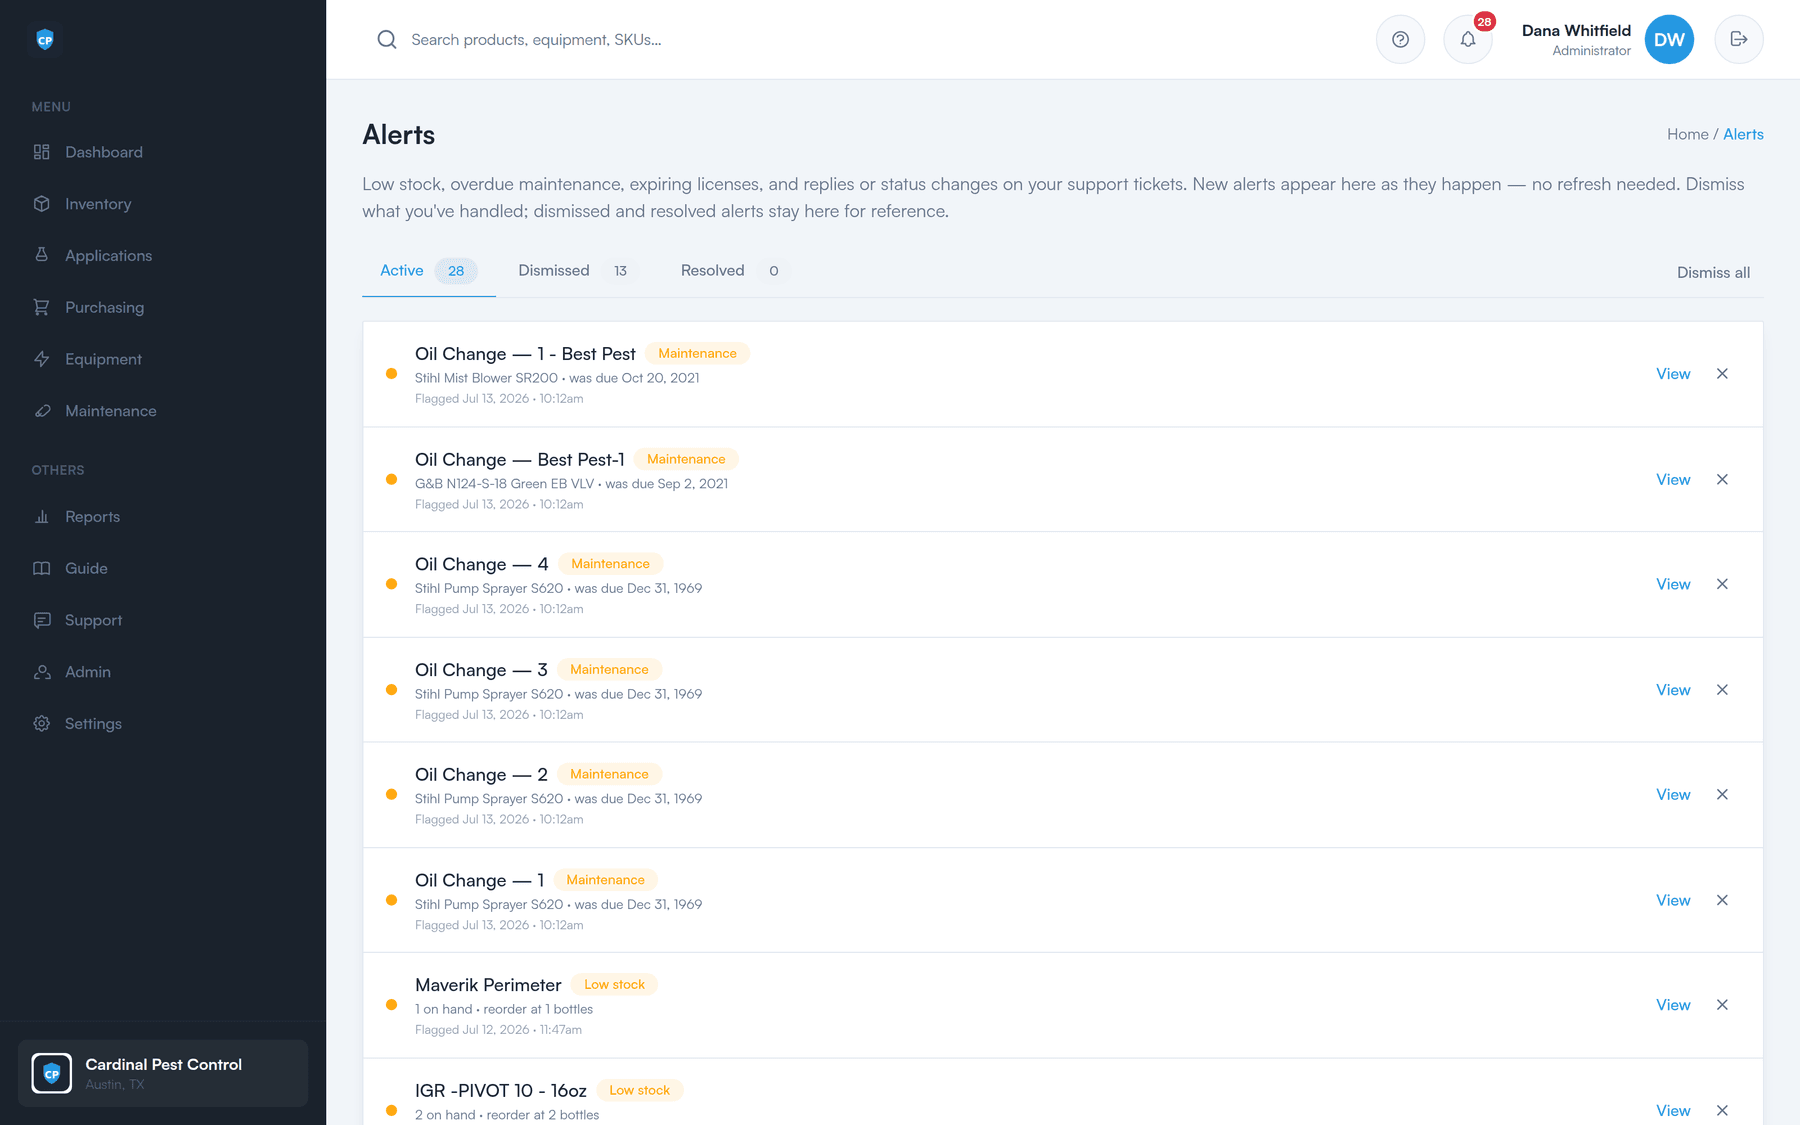Image resolution: width=1800 pixels, height=1125 pixels.
Task: View the Maverik Perimeter alert
Action: (1673, 1005)
